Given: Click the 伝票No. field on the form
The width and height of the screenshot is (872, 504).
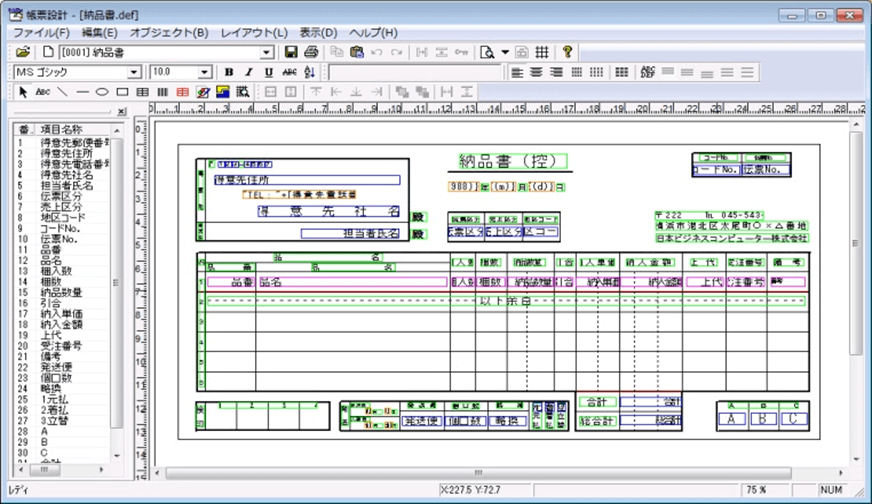Looking at the screenshot, I should (x=766, y=170).
